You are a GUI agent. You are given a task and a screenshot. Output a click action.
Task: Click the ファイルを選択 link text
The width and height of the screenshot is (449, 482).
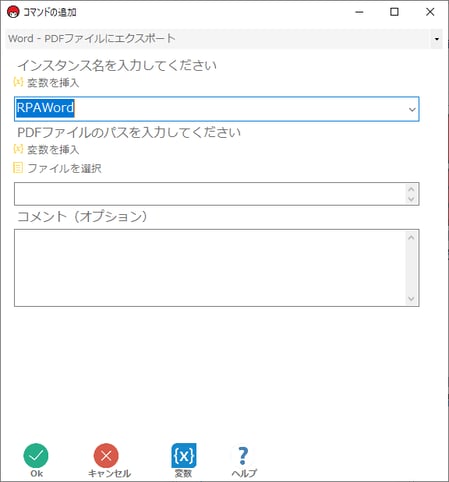64,168
